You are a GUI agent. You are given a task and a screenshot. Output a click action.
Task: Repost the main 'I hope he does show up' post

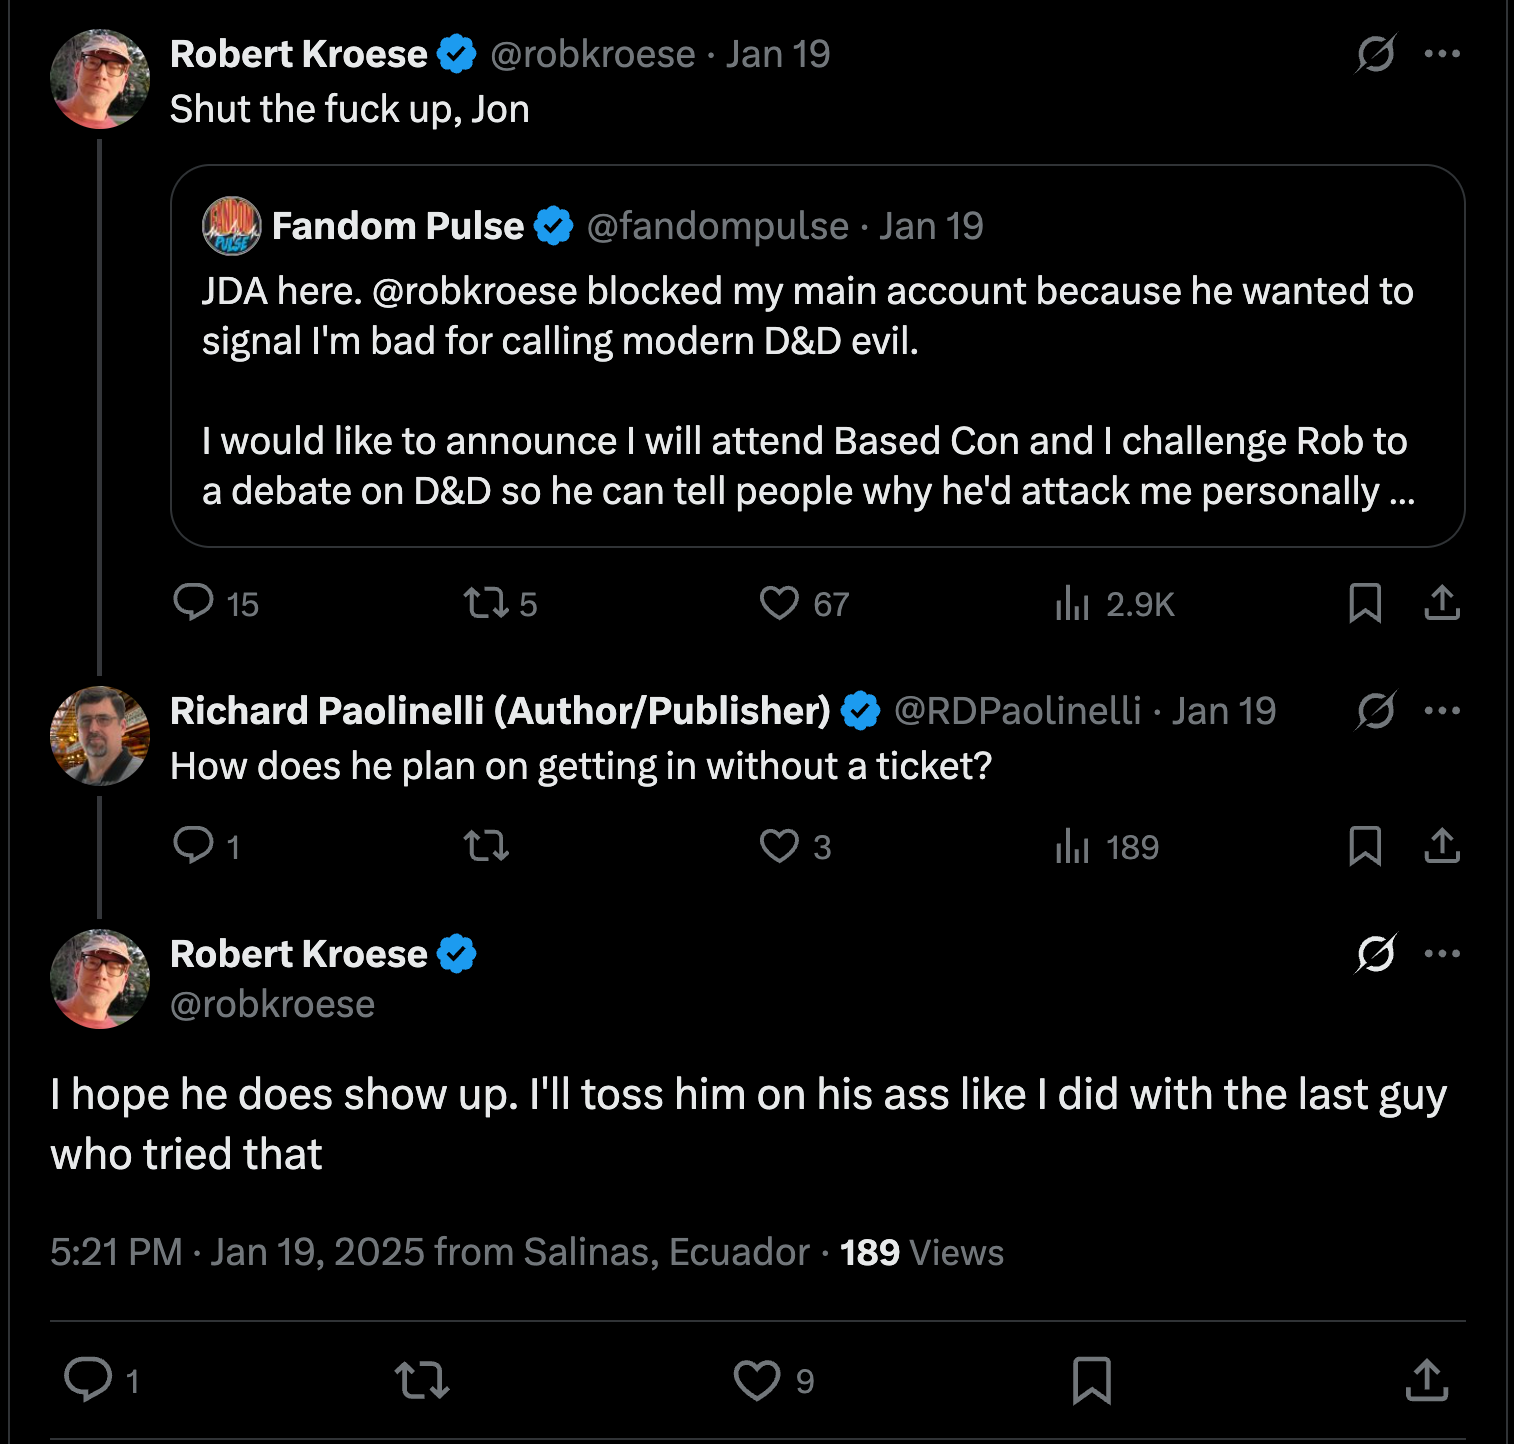[x=422, y=1380]
